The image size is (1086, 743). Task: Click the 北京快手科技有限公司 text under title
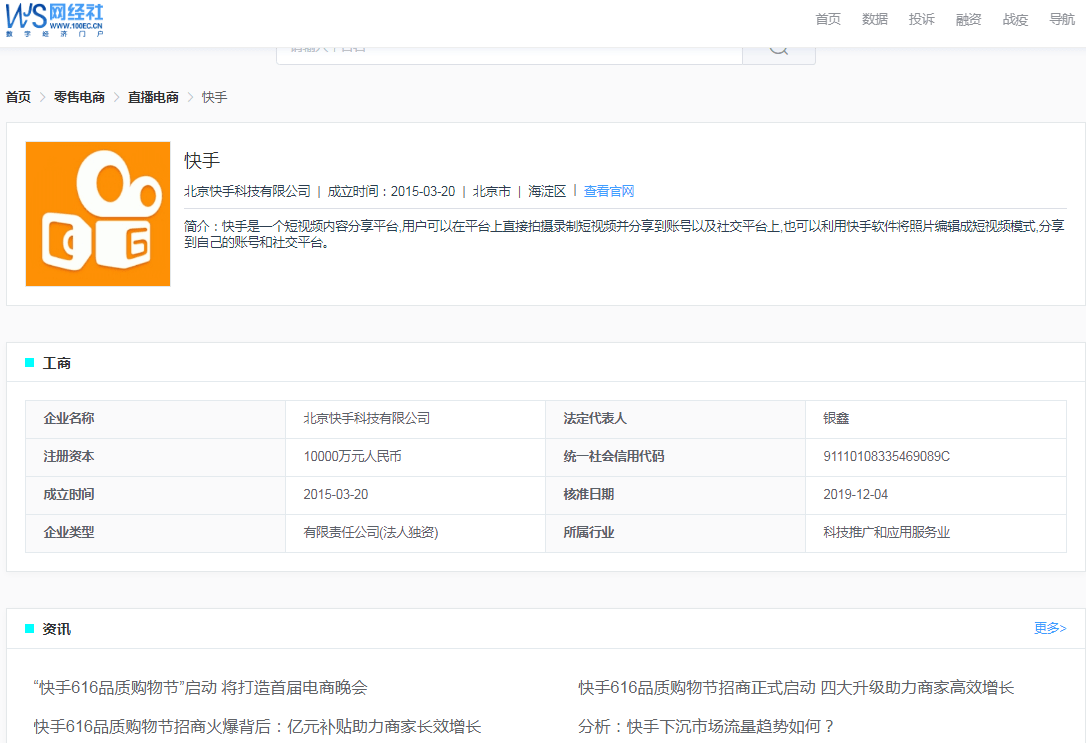(247, 191)
